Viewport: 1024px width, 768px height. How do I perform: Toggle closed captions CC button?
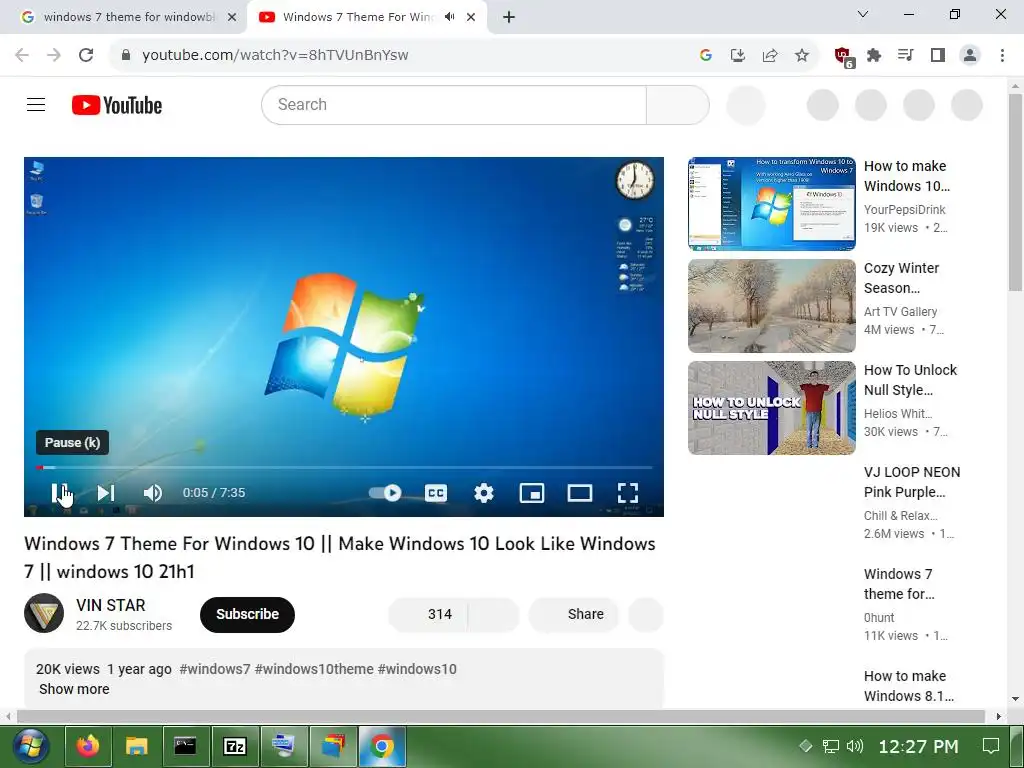coord(436,493)
